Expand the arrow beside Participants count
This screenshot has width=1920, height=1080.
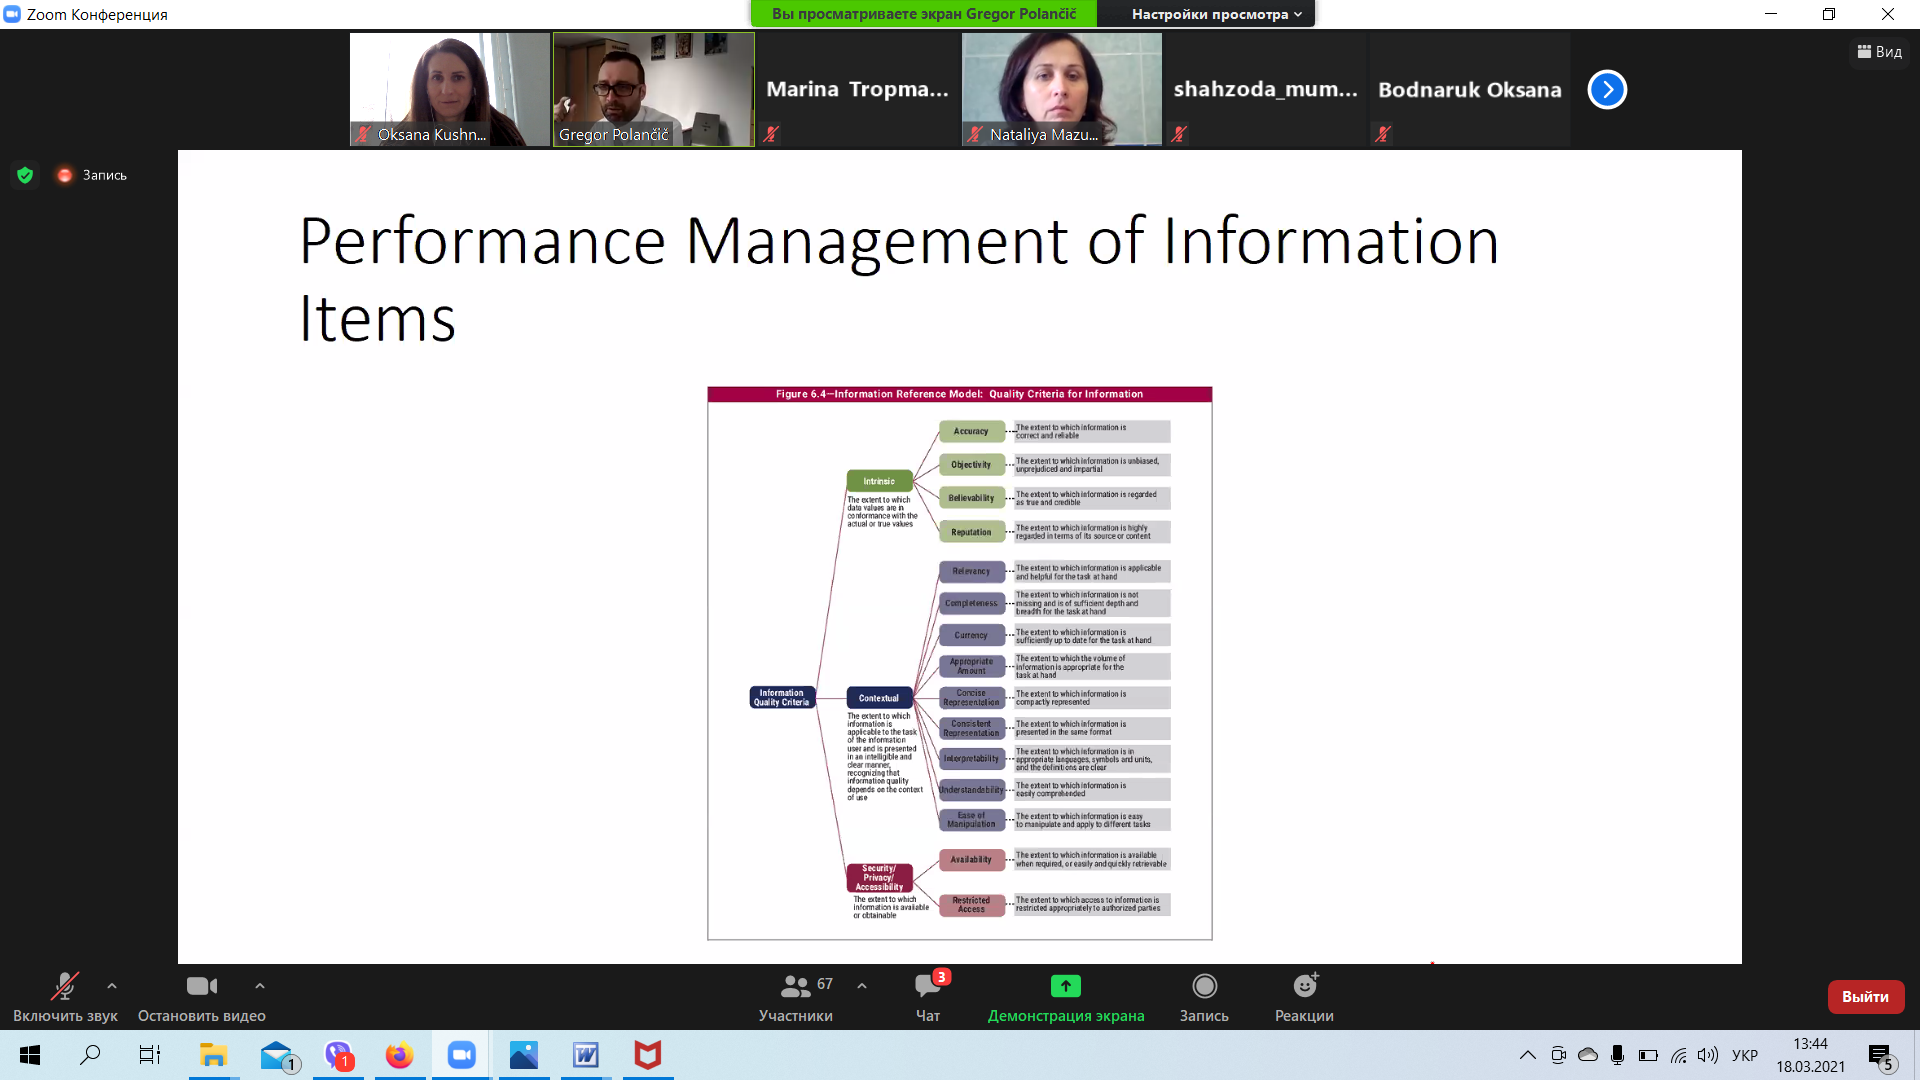point(862,986)
